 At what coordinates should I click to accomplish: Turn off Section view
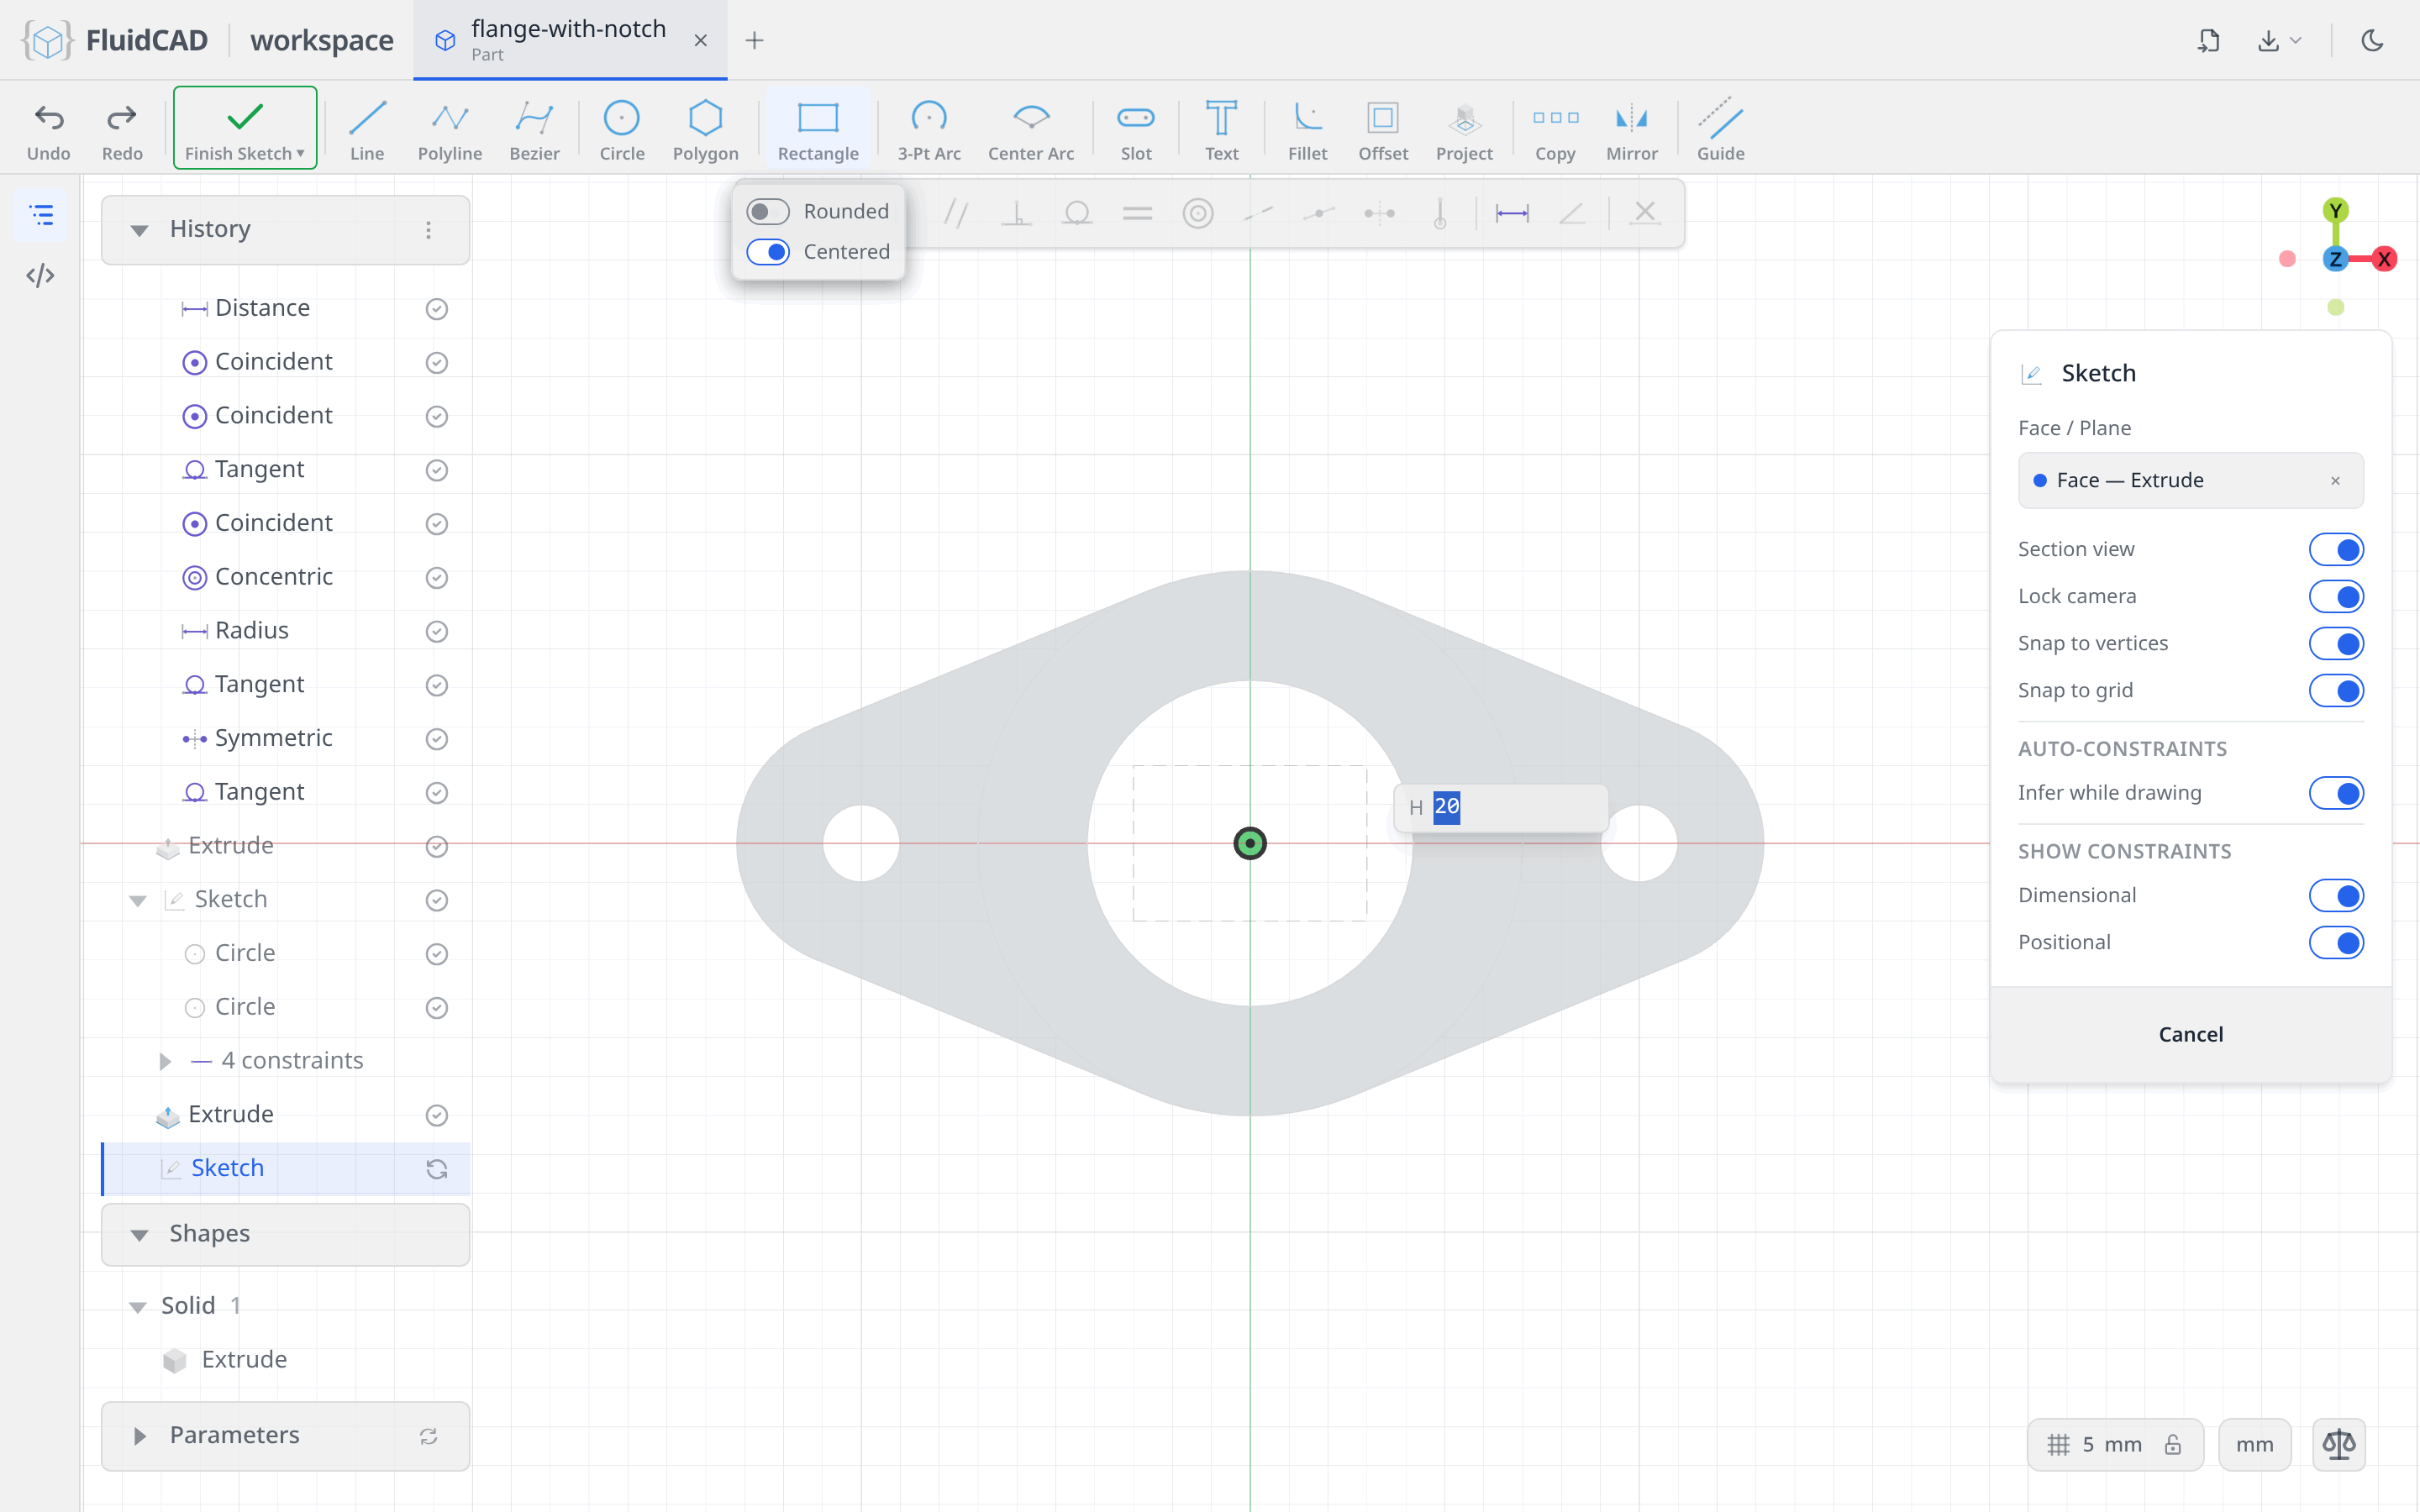coord(2336,549)
